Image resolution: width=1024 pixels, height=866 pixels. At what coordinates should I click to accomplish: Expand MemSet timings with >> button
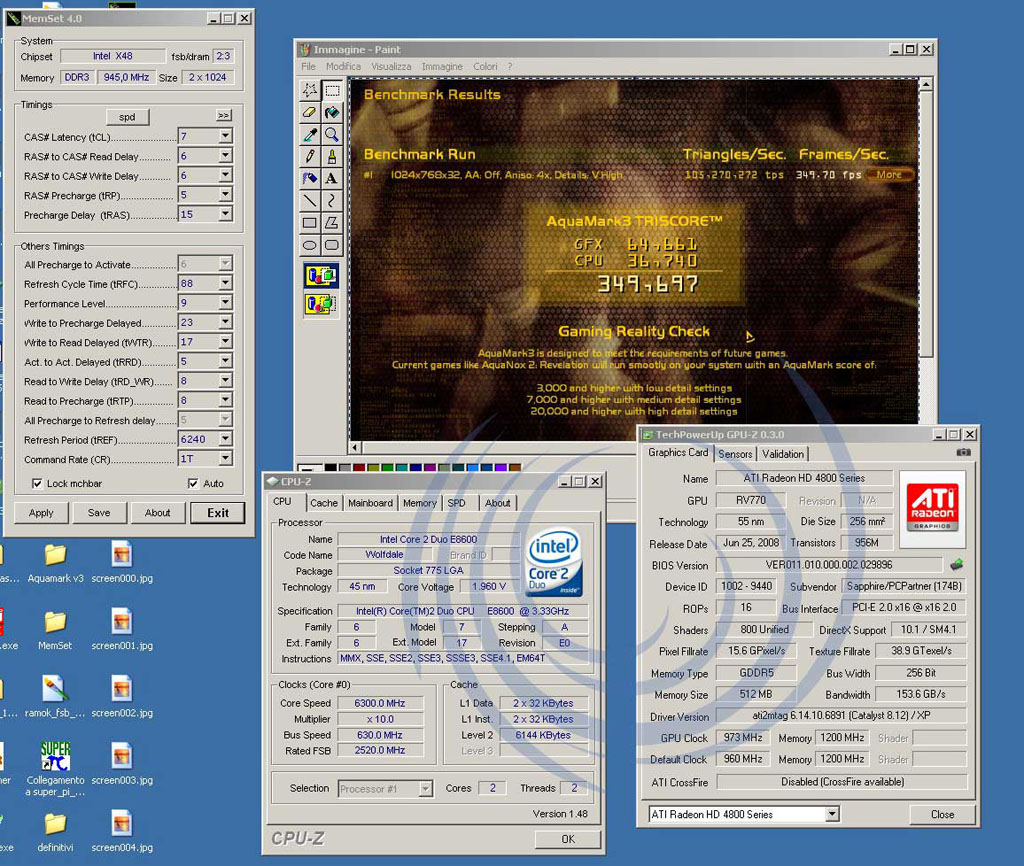224,116
